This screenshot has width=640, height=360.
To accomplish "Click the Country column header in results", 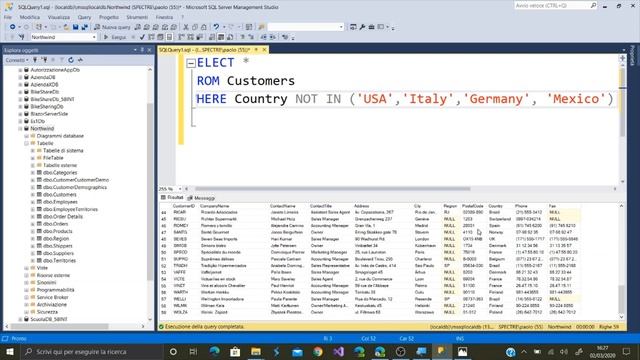I will pos(496,206).
